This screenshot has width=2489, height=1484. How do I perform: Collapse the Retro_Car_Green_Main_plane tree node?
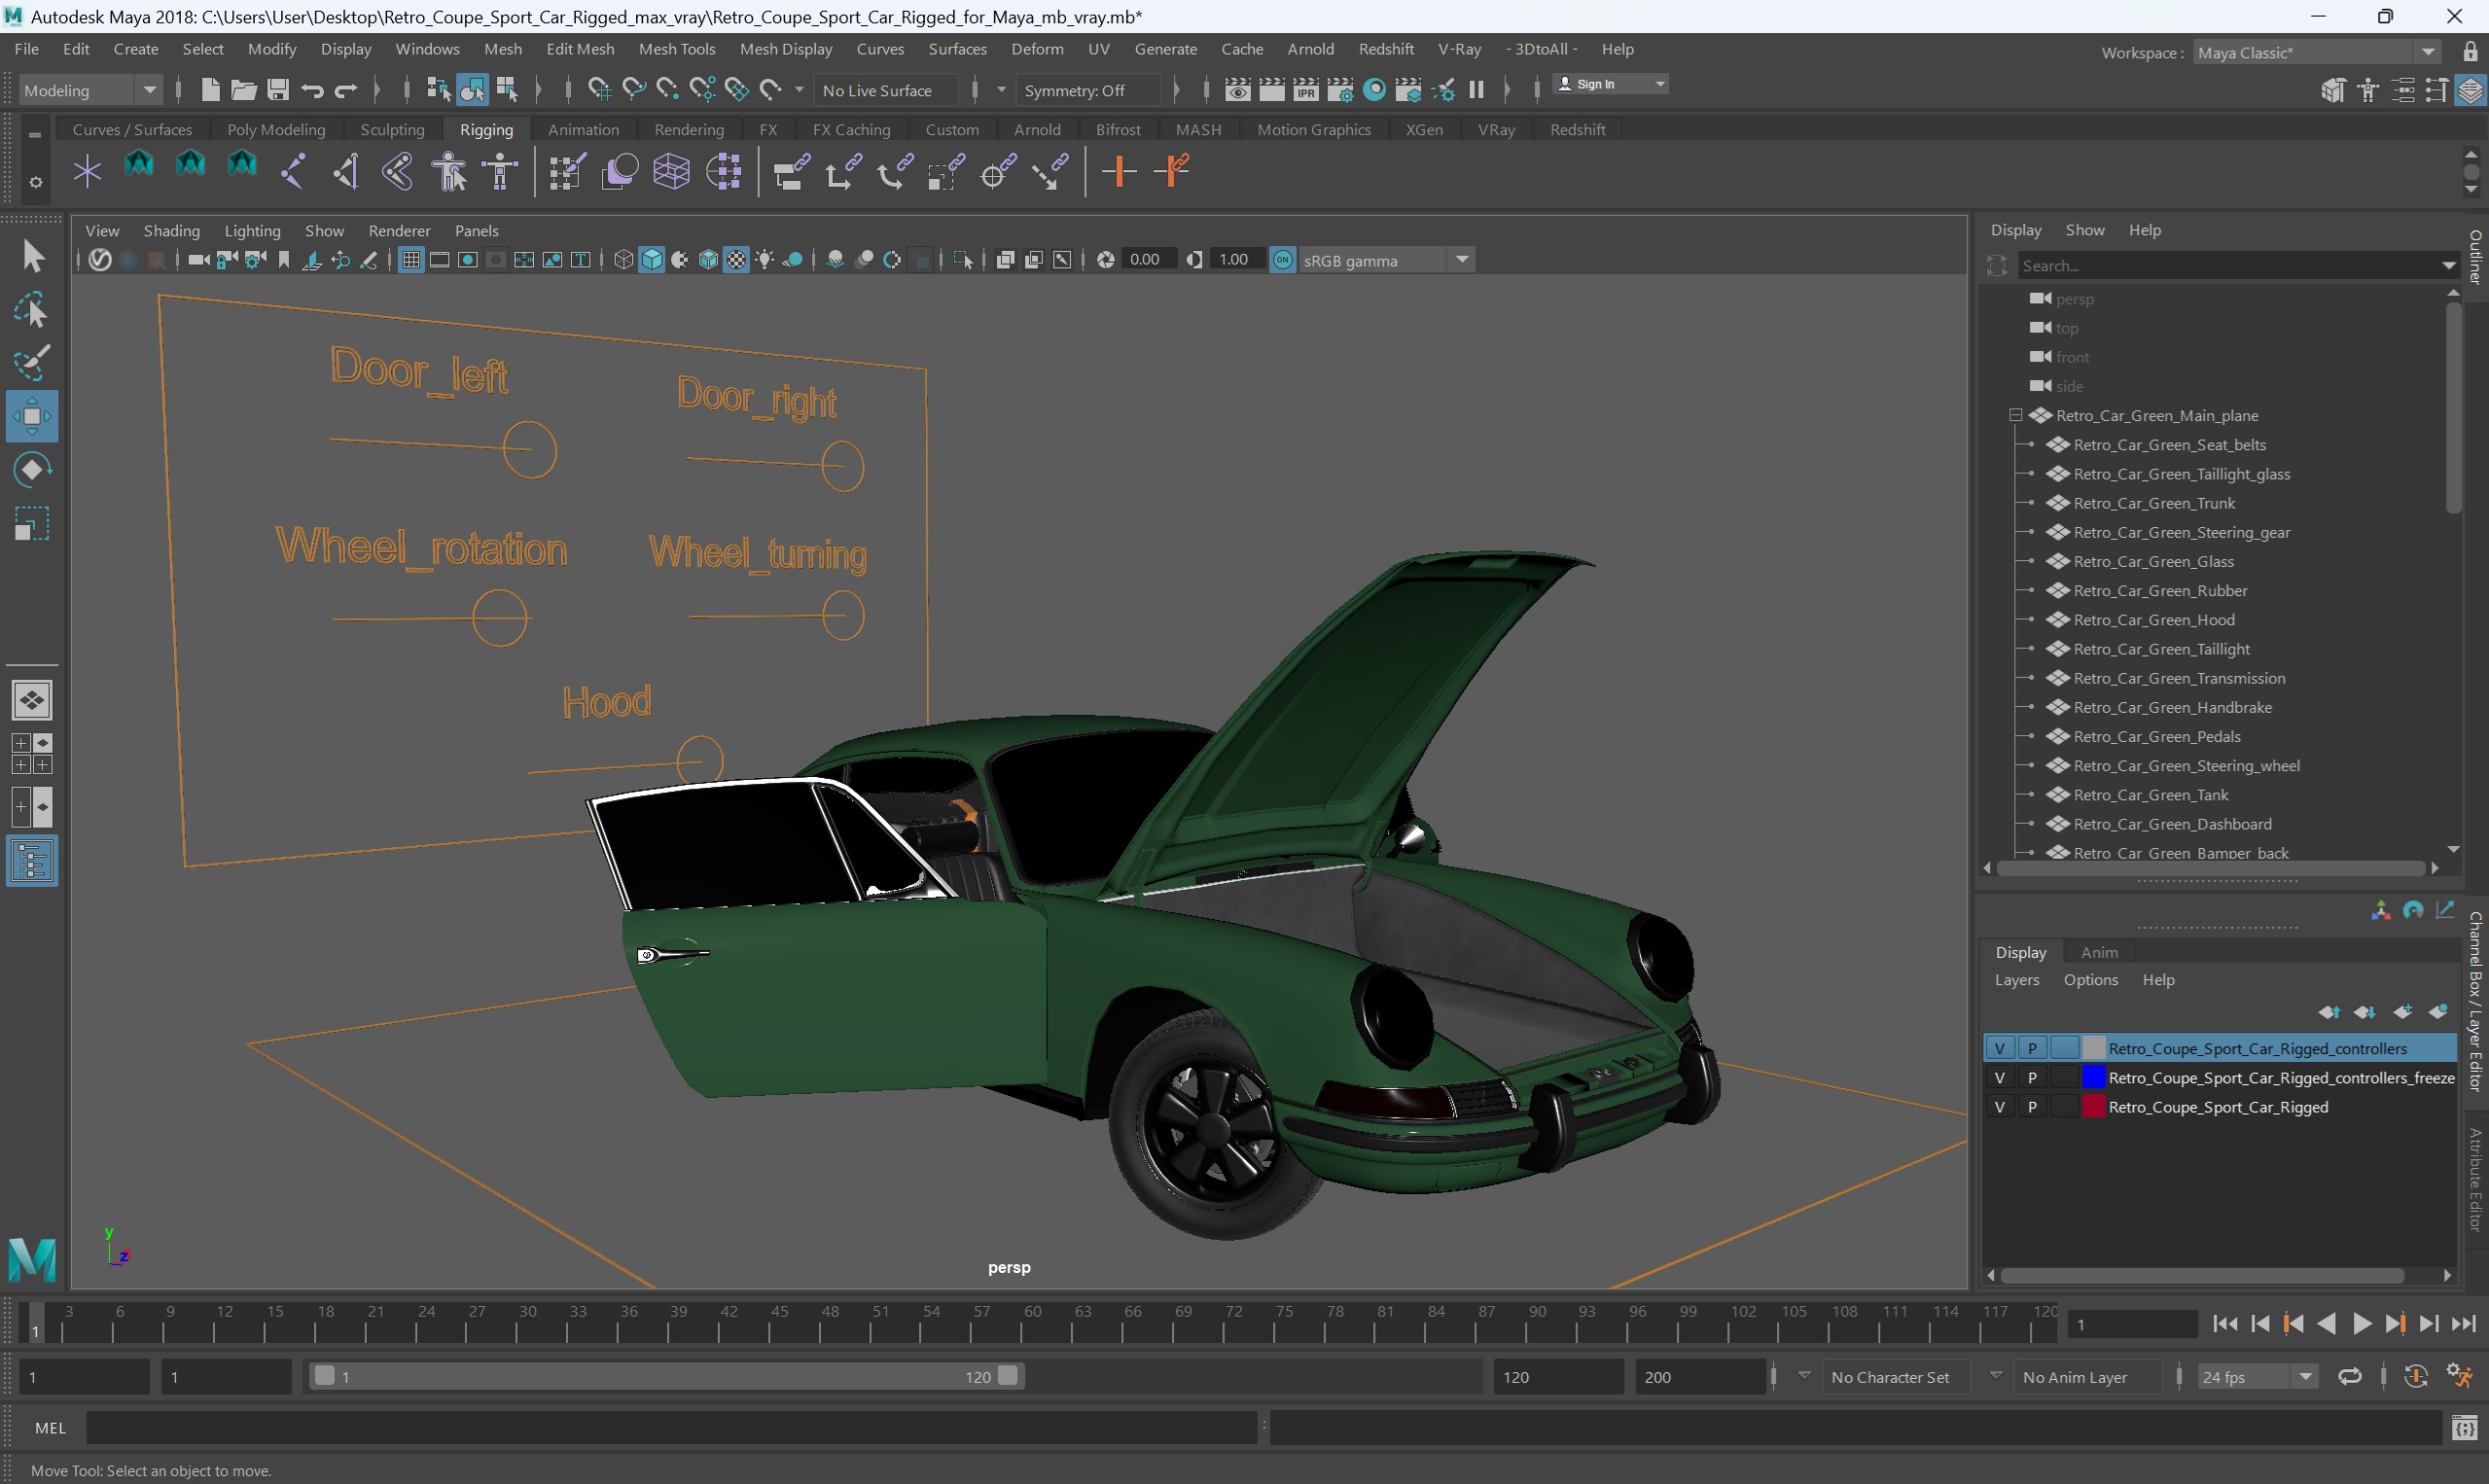click(x=2016, y=415)
